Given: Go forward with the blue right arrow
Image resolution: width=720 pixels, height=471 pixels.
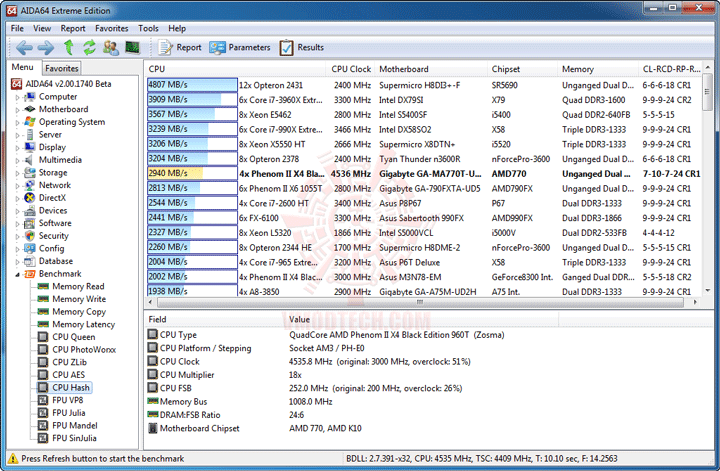Looking at the screenshot, I should click(45, 47).
